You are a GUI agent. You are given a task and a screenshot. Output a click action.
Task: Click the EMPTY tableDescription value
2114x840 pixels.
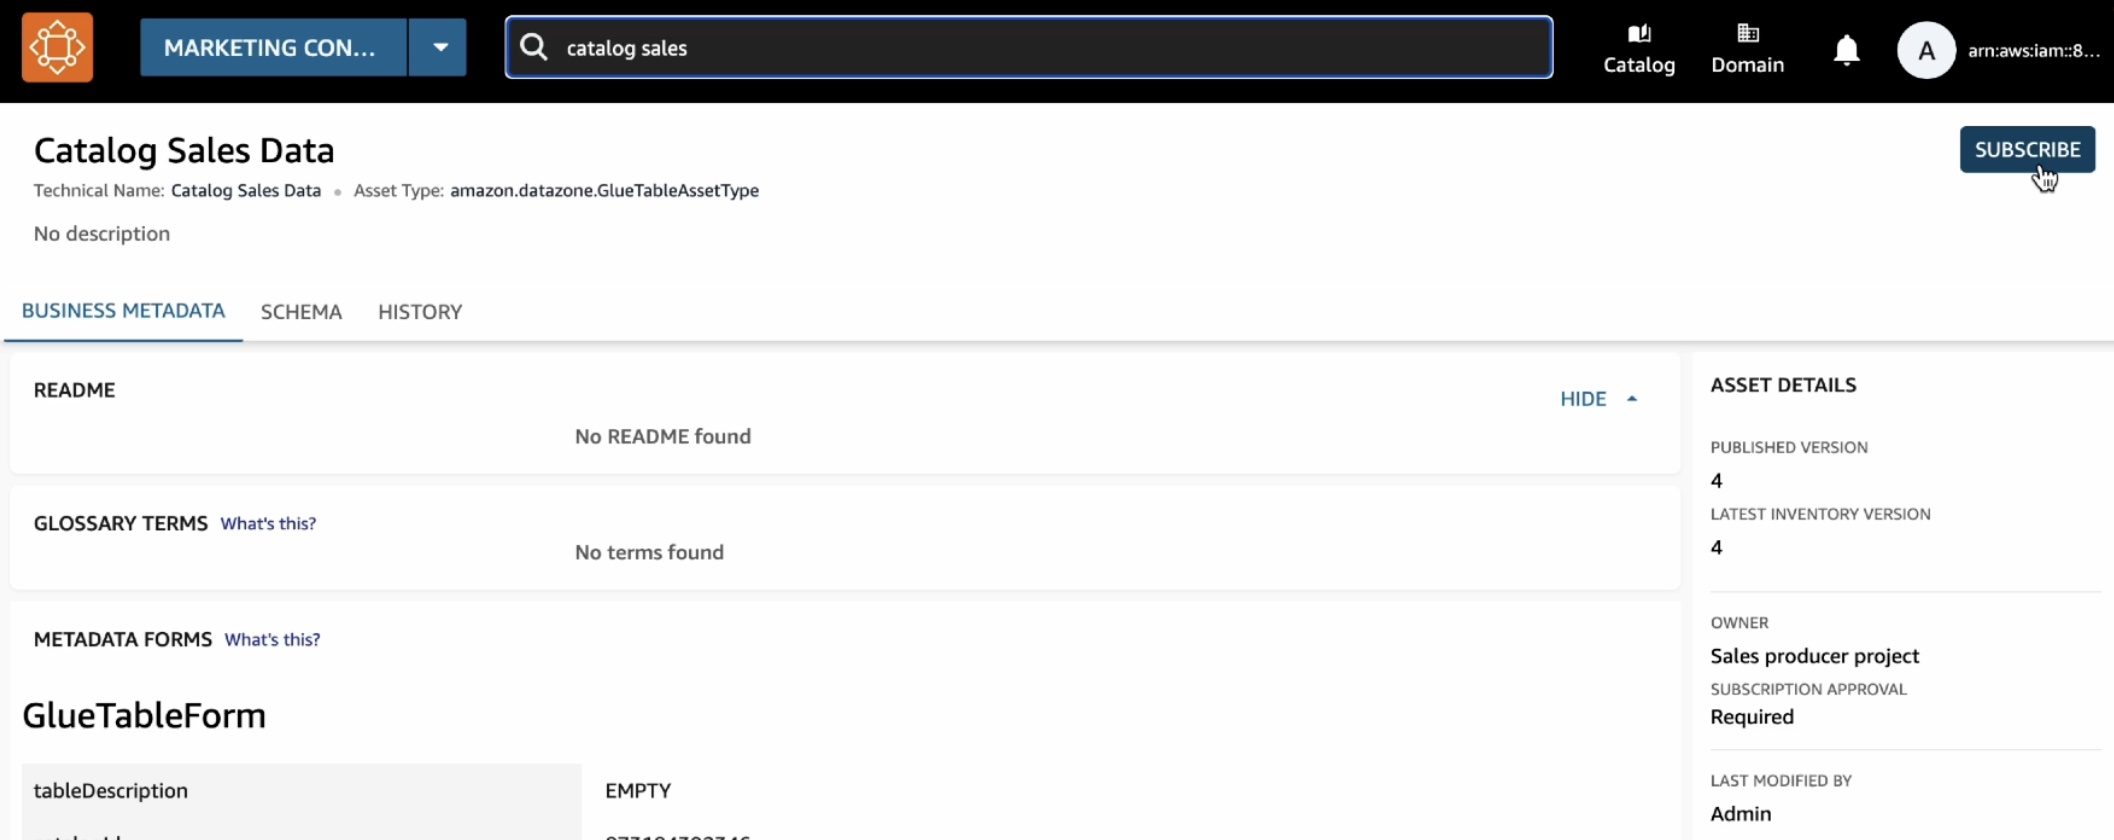638,790
